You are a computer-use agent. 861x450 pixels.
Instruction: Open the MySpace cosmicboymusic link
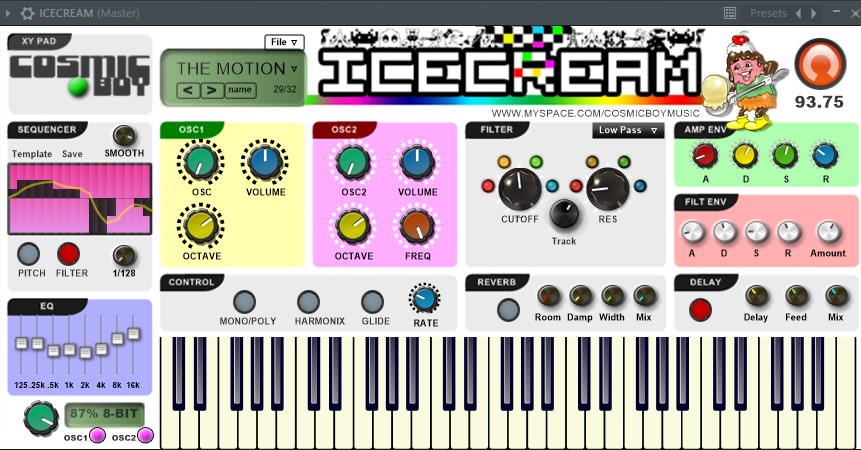[x=595, y=114]
